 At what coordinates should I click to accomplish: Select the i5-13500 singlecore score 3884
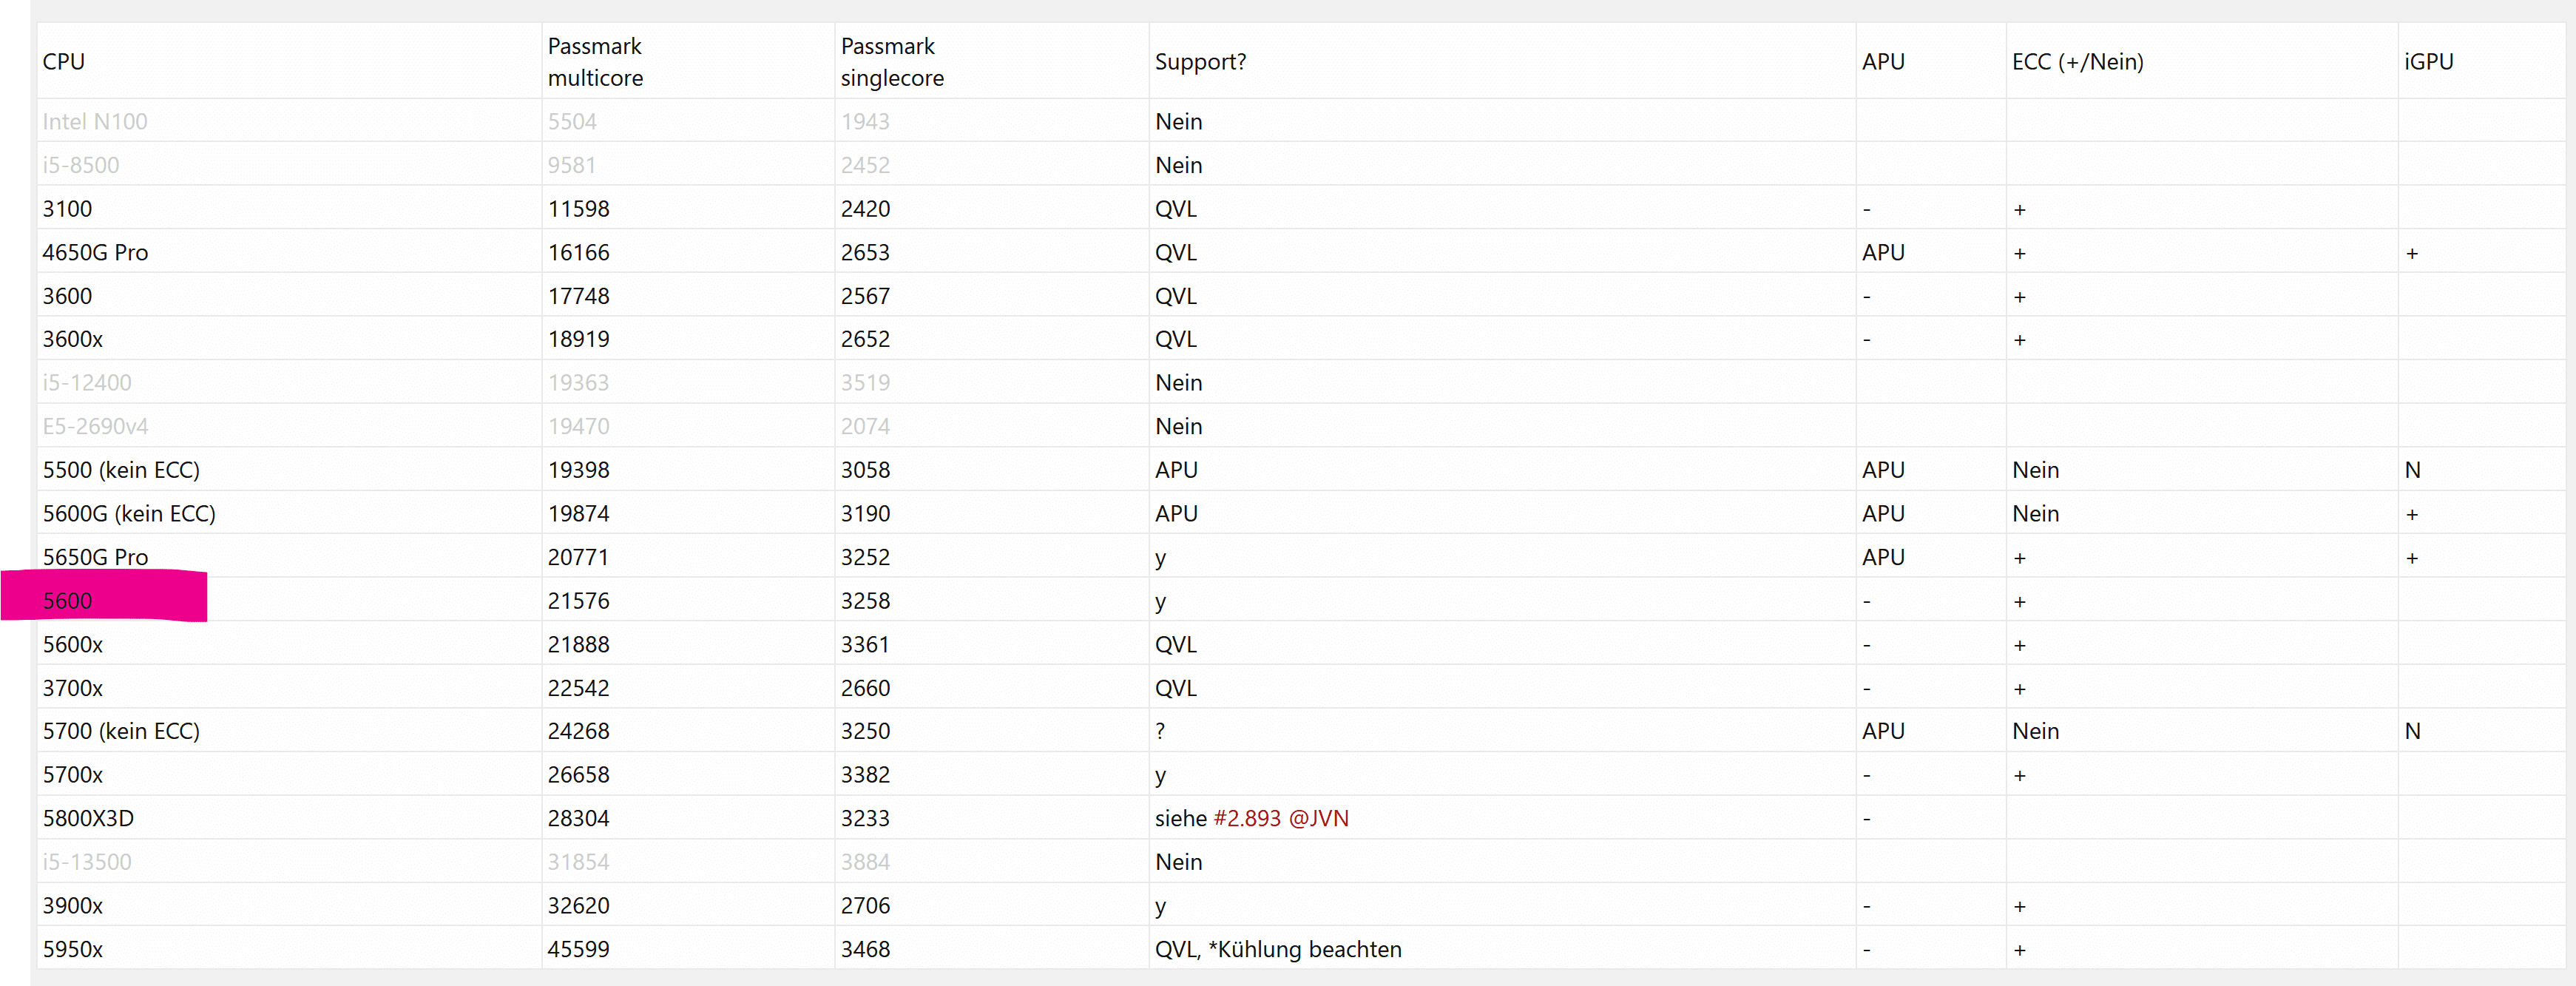click(865, 862)
